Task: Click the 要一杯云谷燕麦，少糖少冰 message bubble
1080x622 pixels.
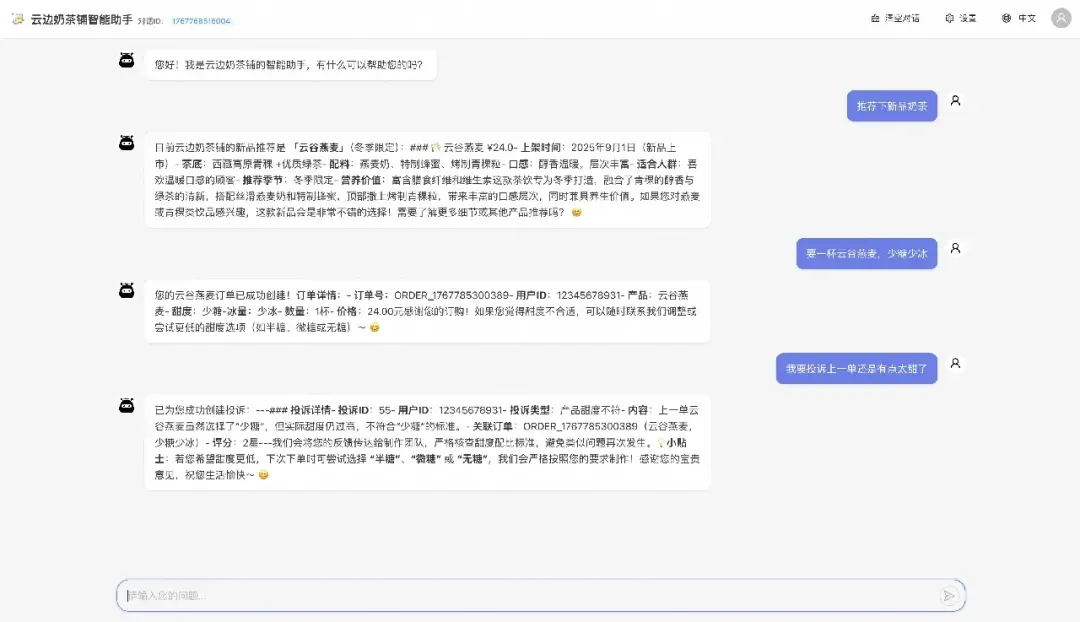Action: [866, 252]
